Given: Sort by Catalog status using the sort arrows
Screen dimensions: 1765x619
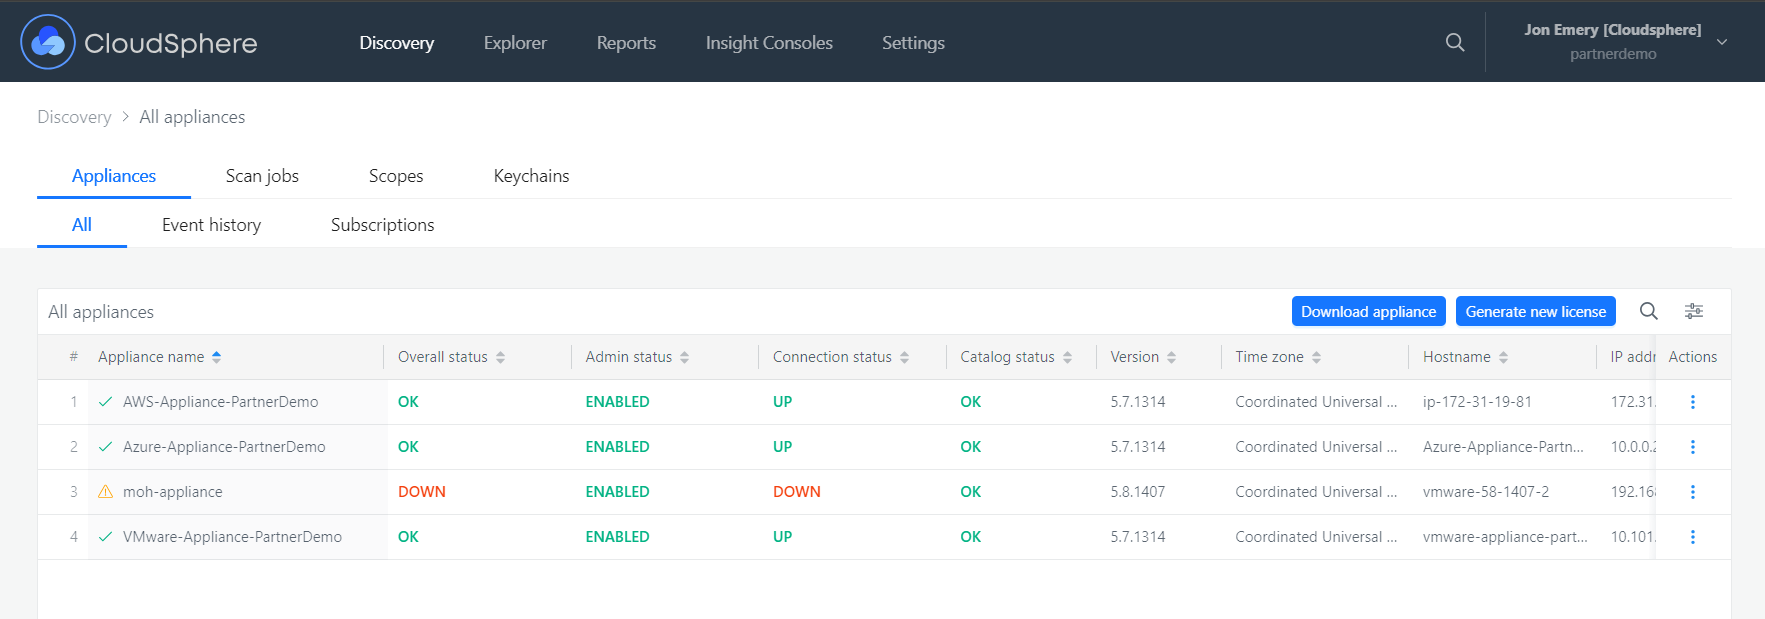Looking at the screenshot, I should [x=1067, y=357].
